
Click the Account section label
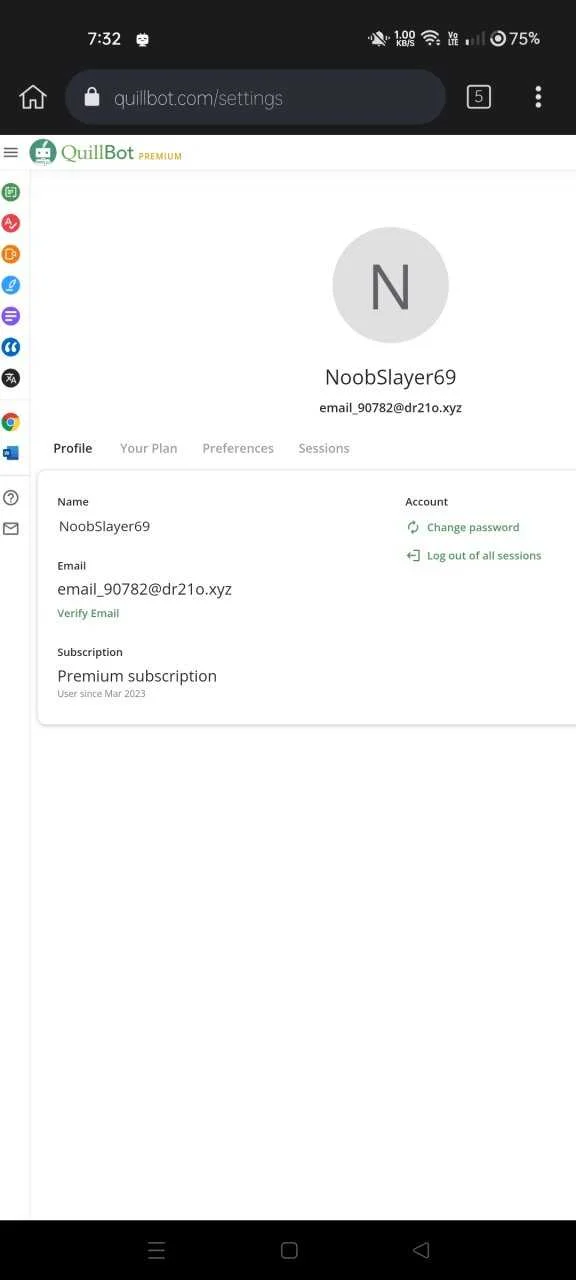pos(427,502)
